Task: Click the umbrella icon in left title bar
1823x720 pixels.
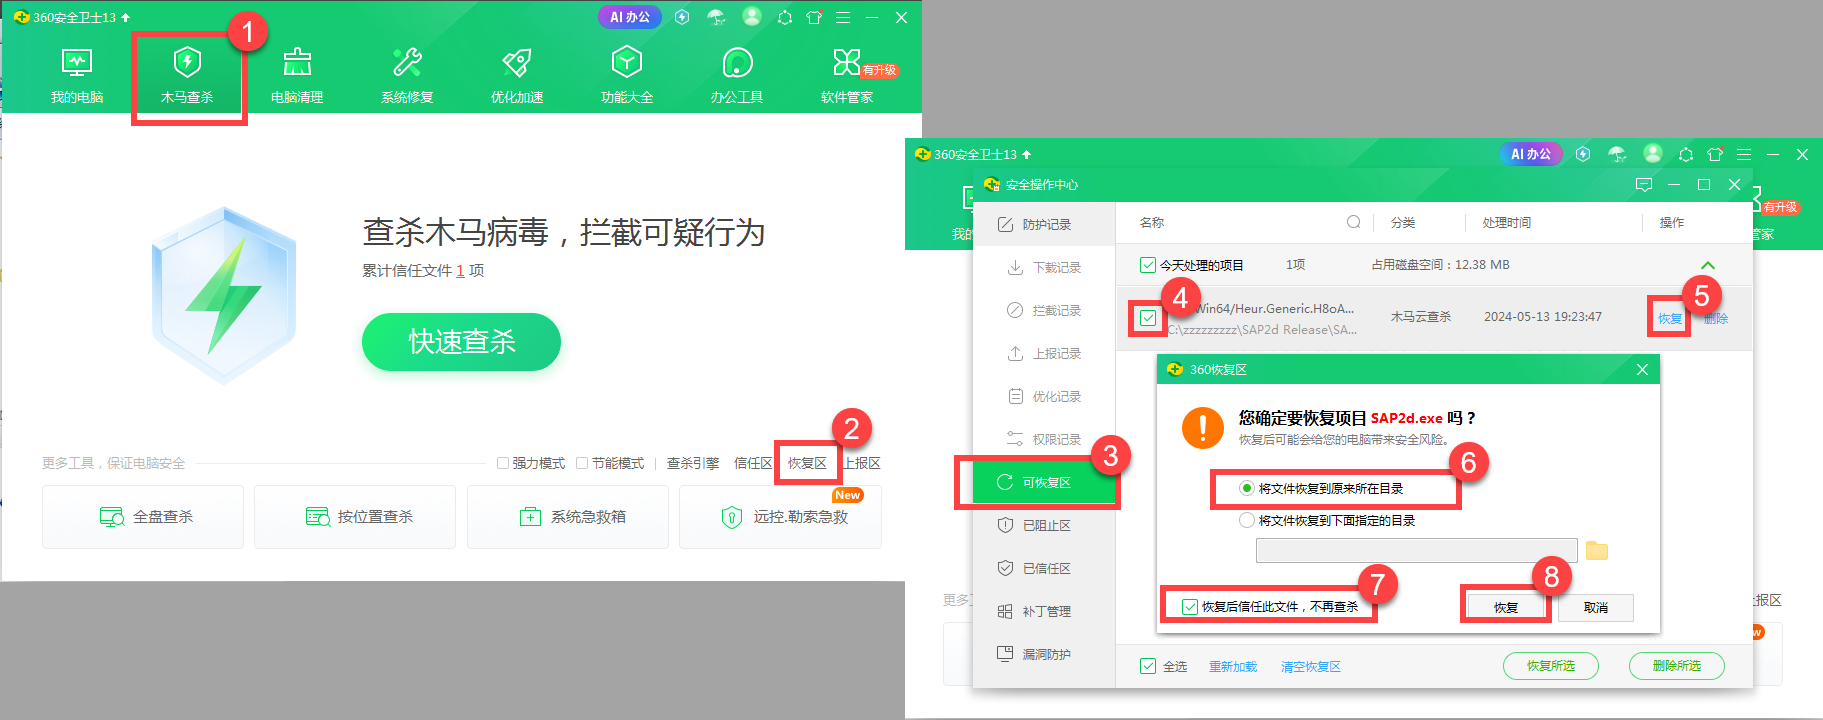Action: (x=716, y=17)
